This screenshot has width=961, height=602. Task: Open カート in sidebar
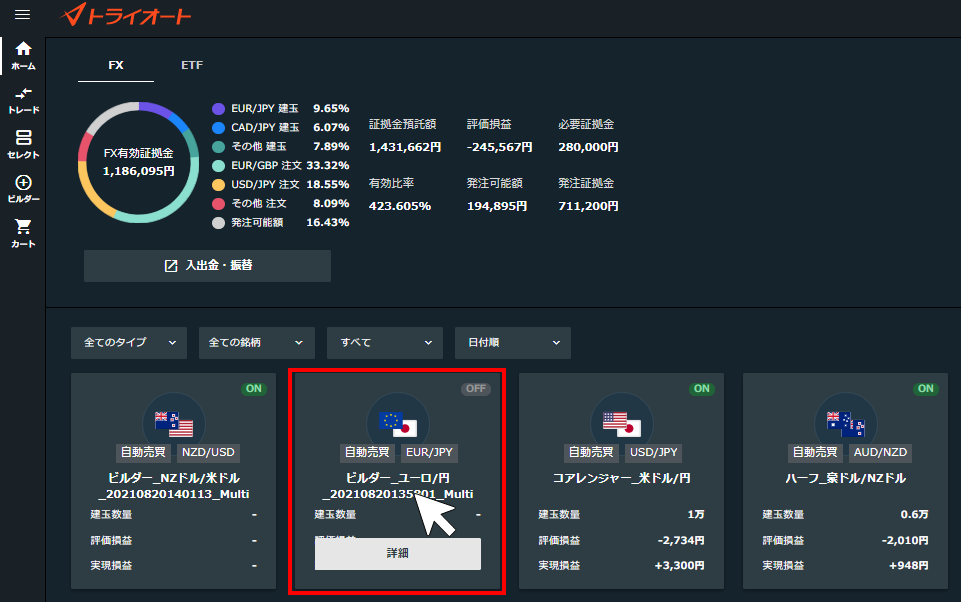(x=23, y=234)
